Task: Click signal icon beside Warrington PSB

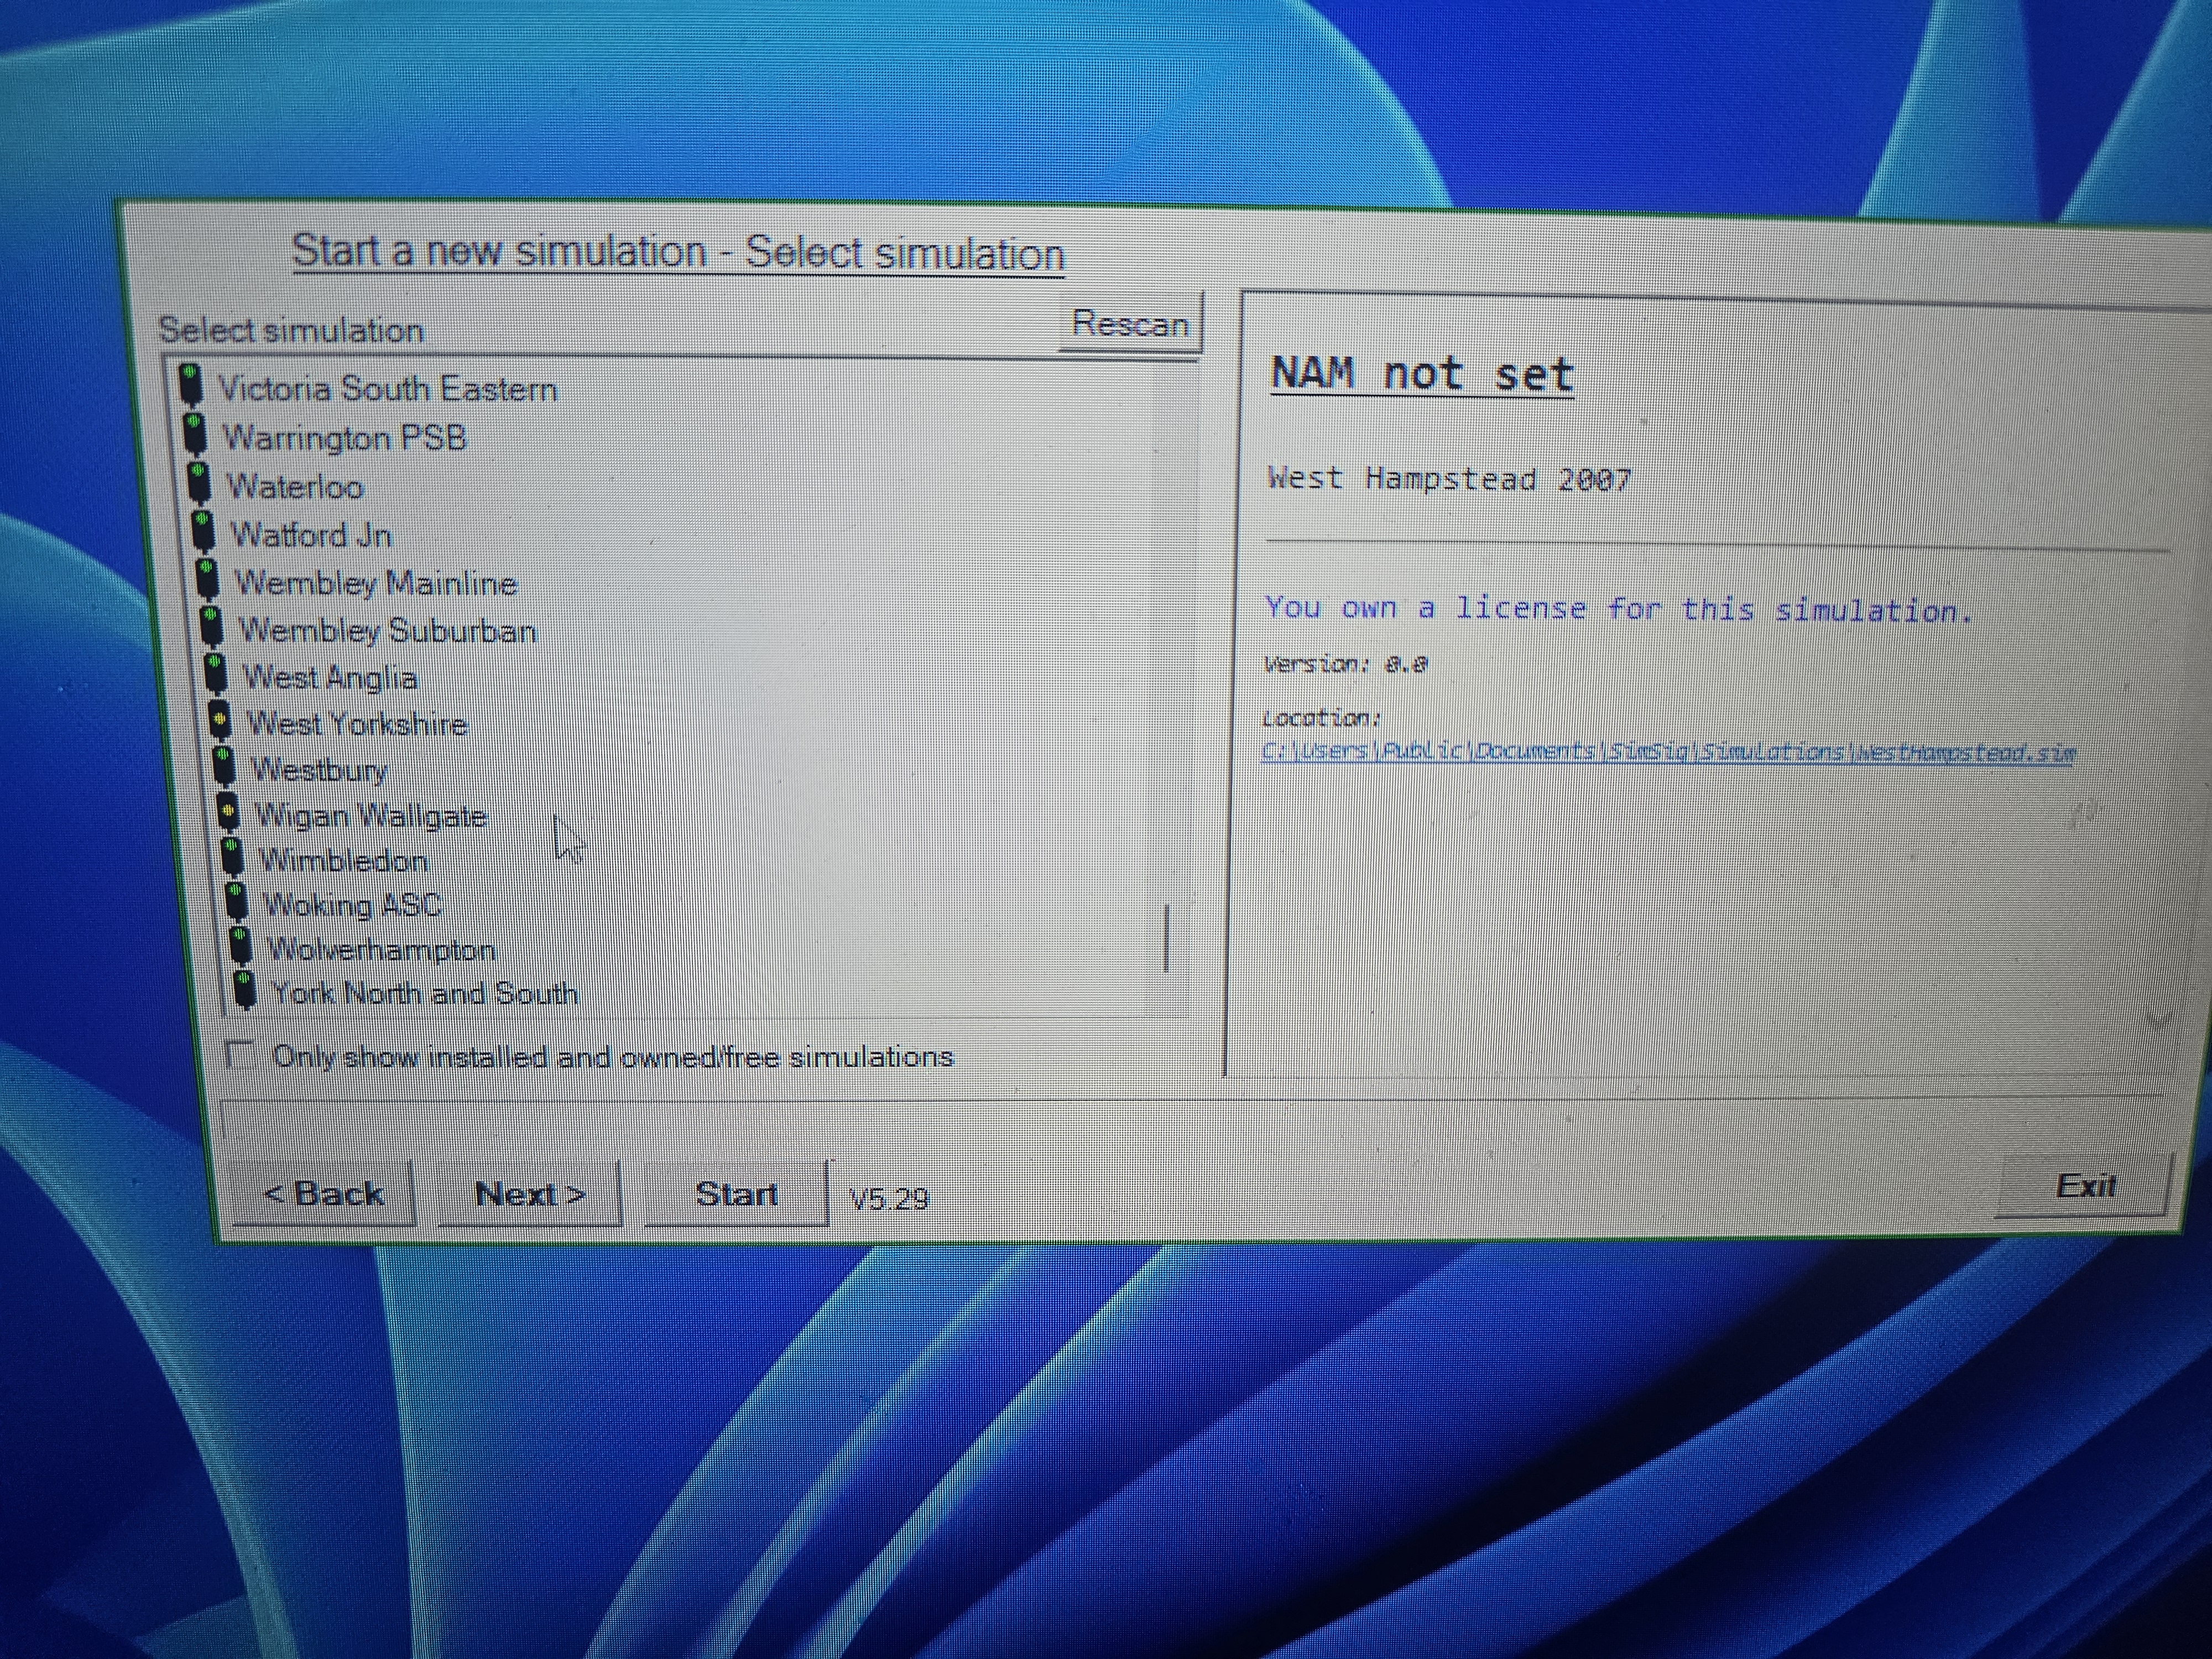Action: (x=194, y=435)
